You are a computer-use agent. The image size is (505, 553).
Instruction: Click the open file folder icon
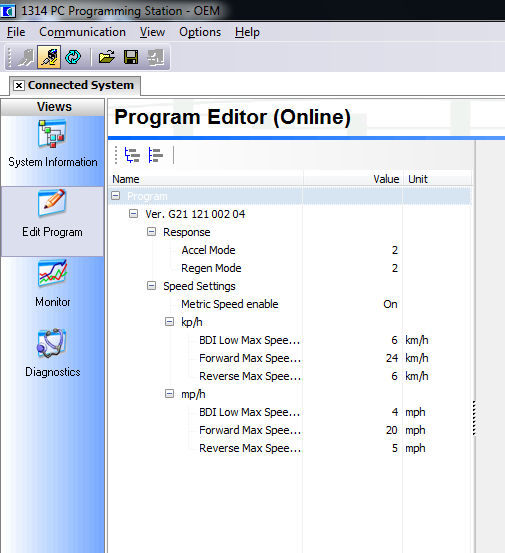click(107, 57)
